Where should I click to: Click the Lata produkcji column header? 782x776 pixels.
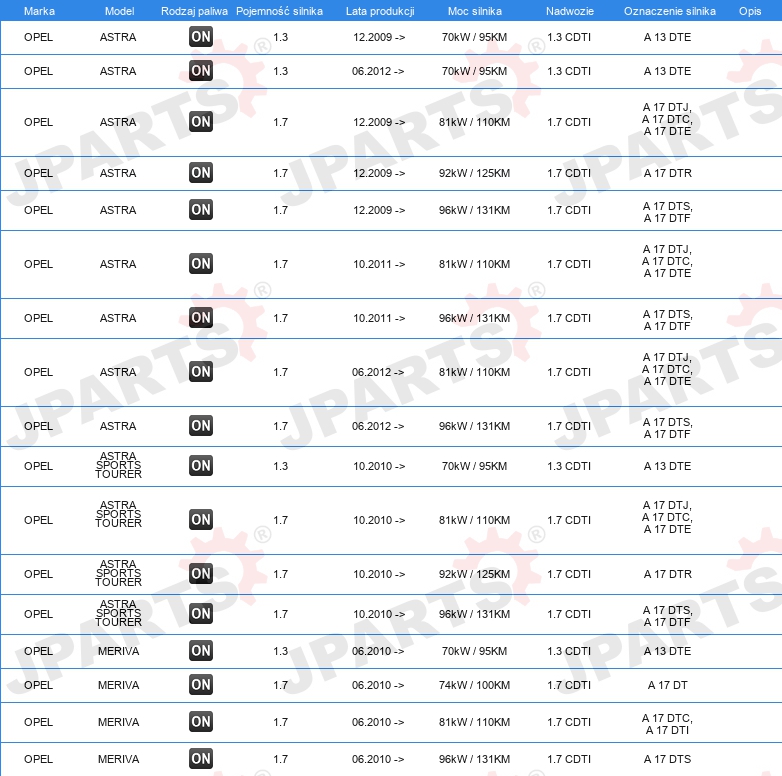point(380,11)
